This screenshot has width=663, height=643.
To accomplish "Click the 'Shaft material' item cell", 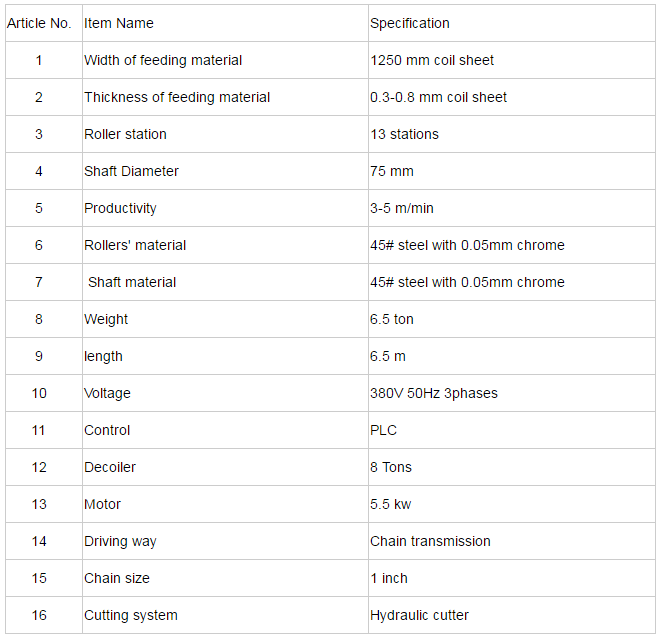I will point(132,282).
